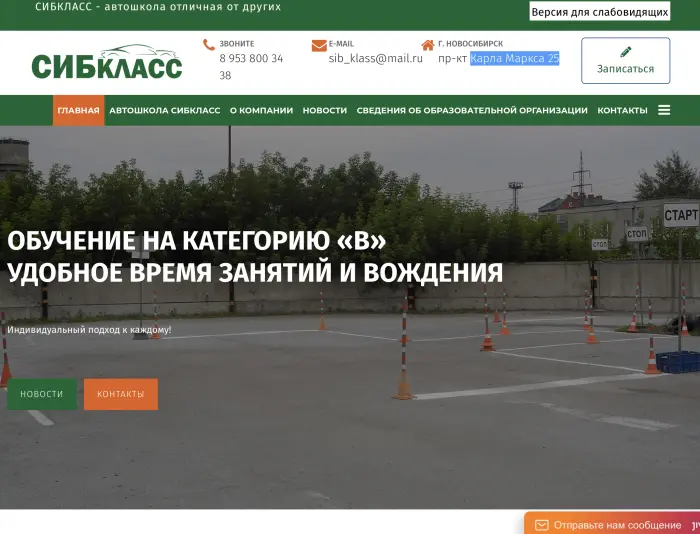Expand the Автошкола СибКласс menu
The image size is (700, 534).
click(x=165, y=111)
